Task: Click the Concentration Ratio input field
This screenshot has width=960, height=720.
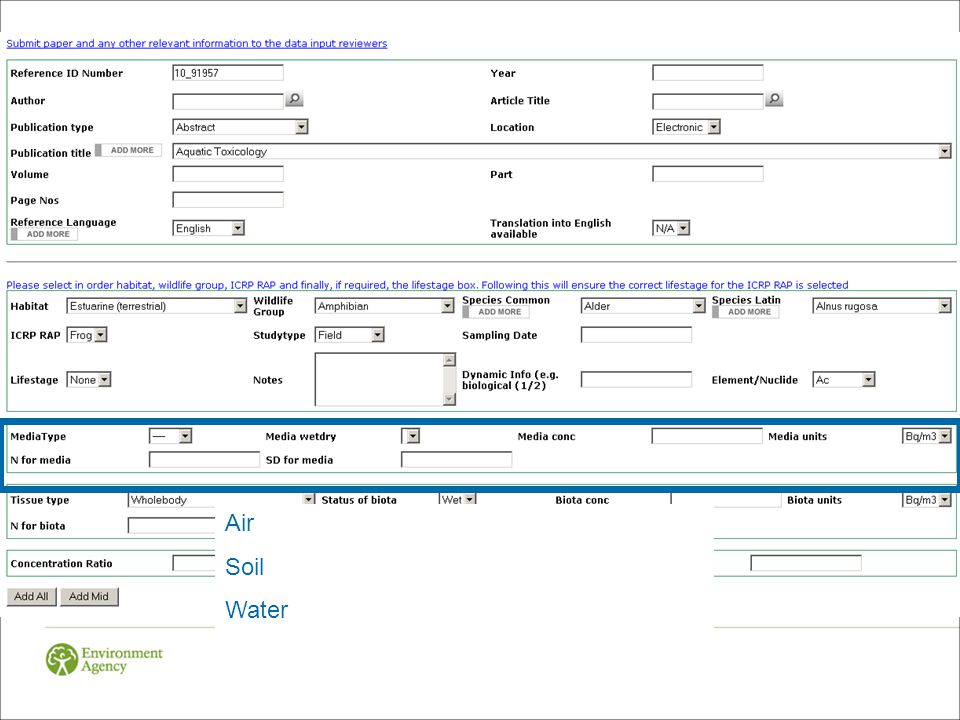Action: [x=194, y=563]
